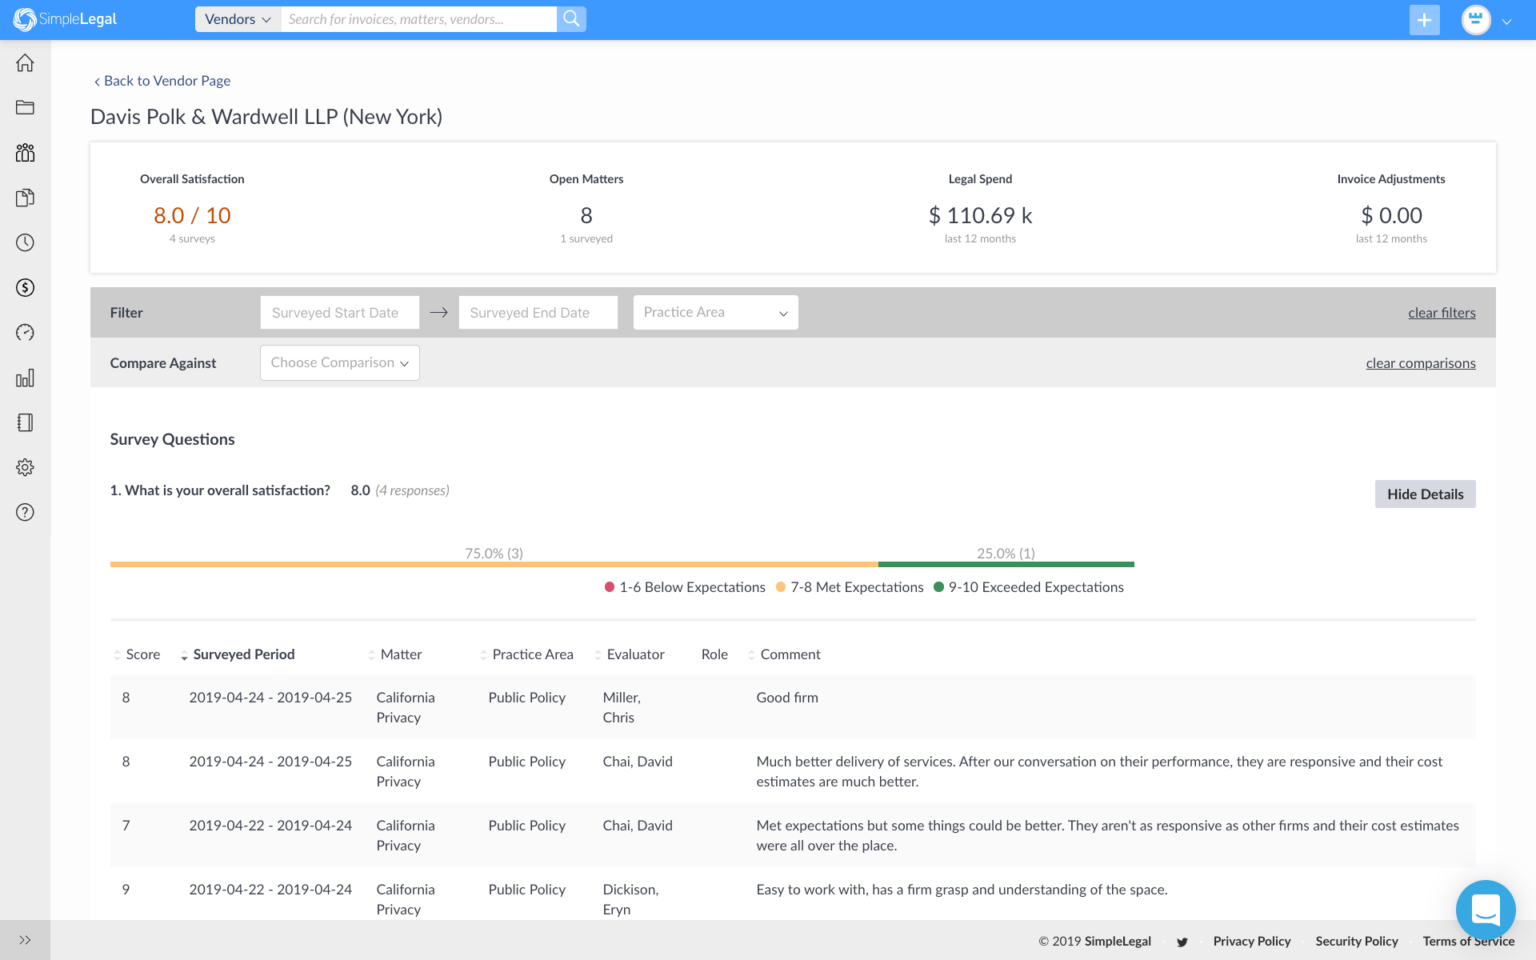Sort table by Surveyed Period column
Screen dimensions: 1536x960
point(243,655)
